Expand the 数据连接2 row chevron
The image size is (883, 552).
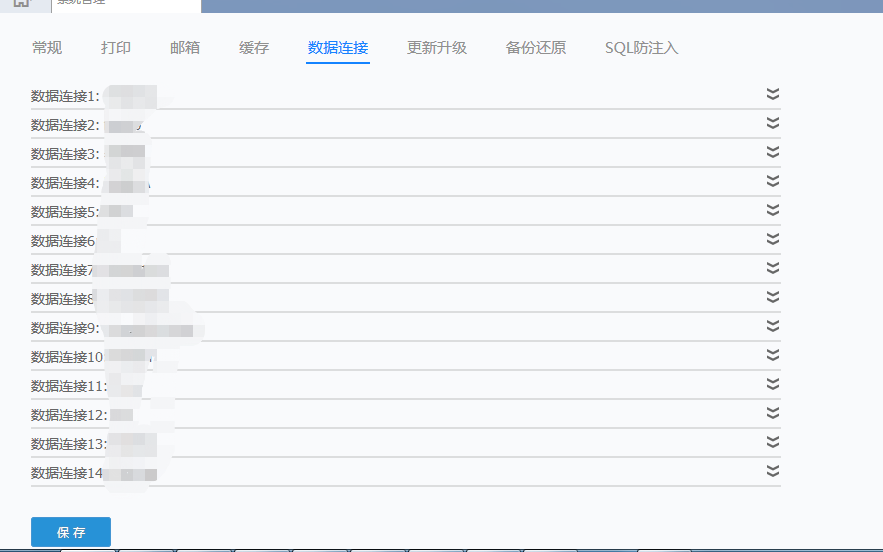pos(773,123)
